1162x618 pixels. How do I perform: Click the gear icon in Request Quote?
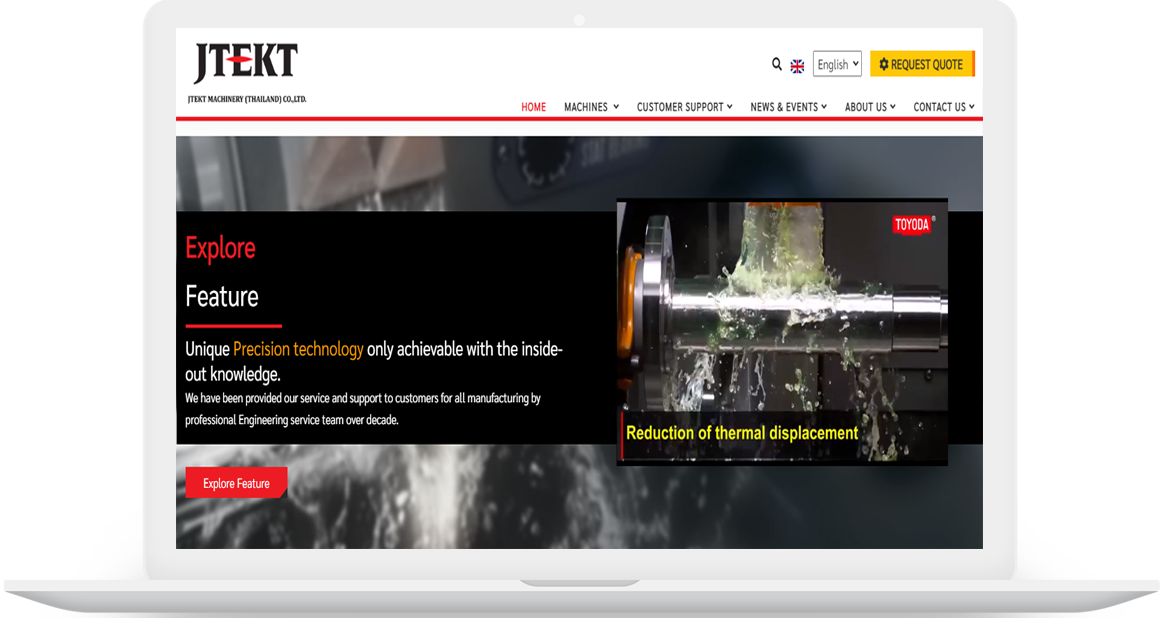click(x=883, y=64)
